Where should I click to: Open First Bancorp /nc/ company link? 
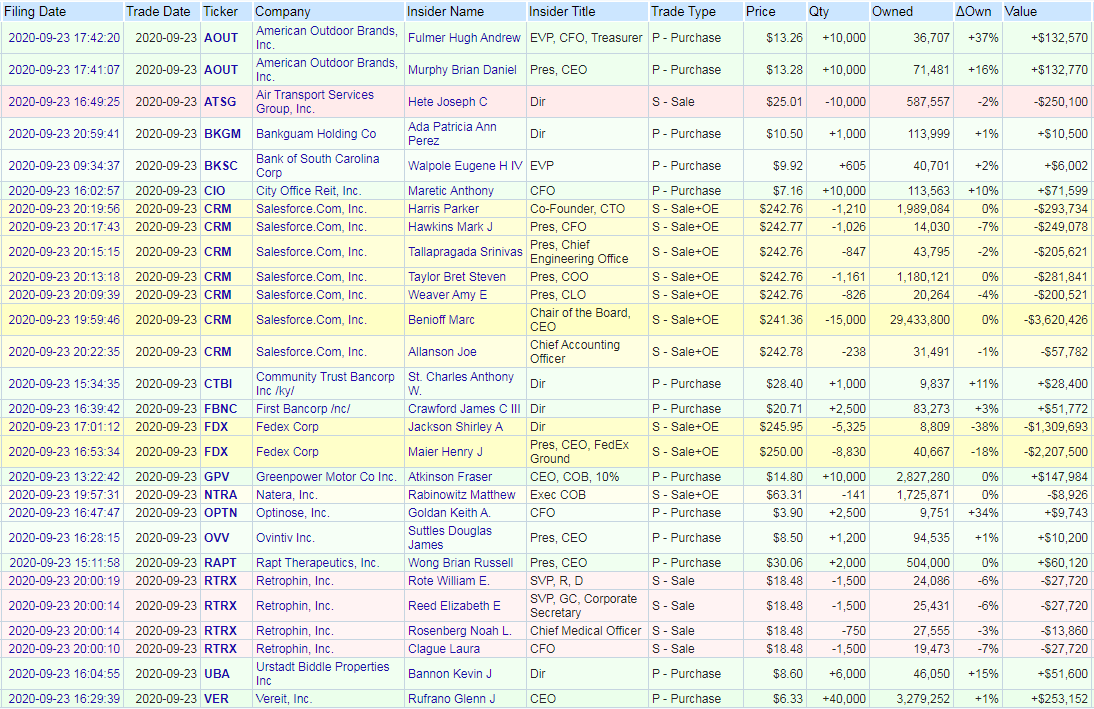(303, 409)
